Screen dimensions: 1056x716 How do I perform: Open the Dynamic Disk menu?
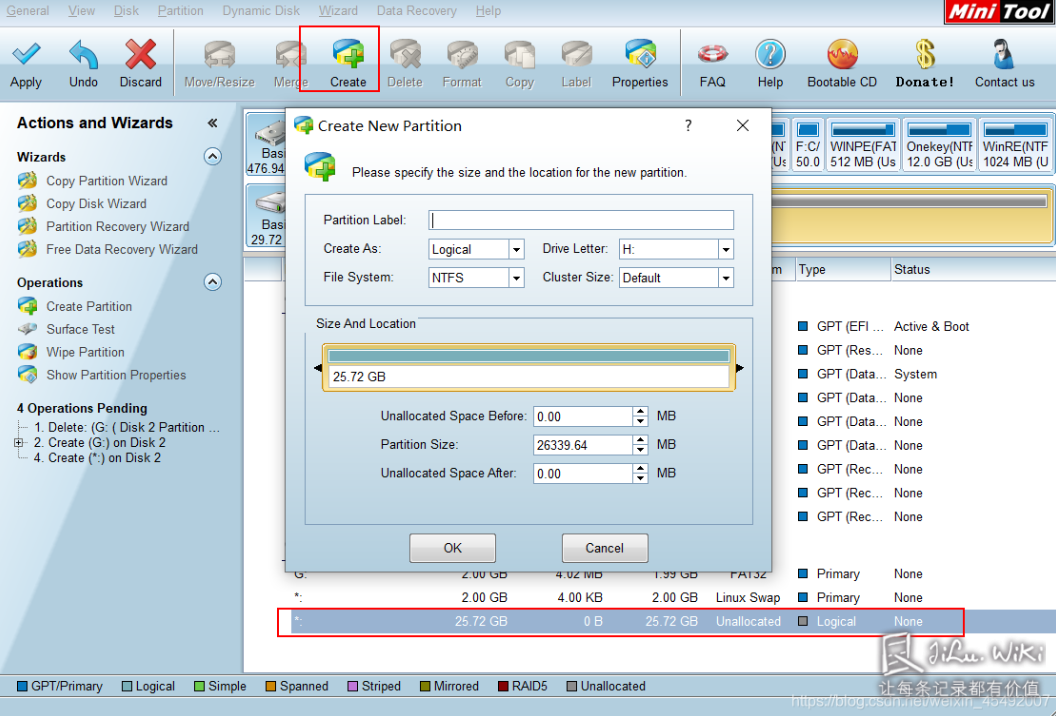coord(261,11)
